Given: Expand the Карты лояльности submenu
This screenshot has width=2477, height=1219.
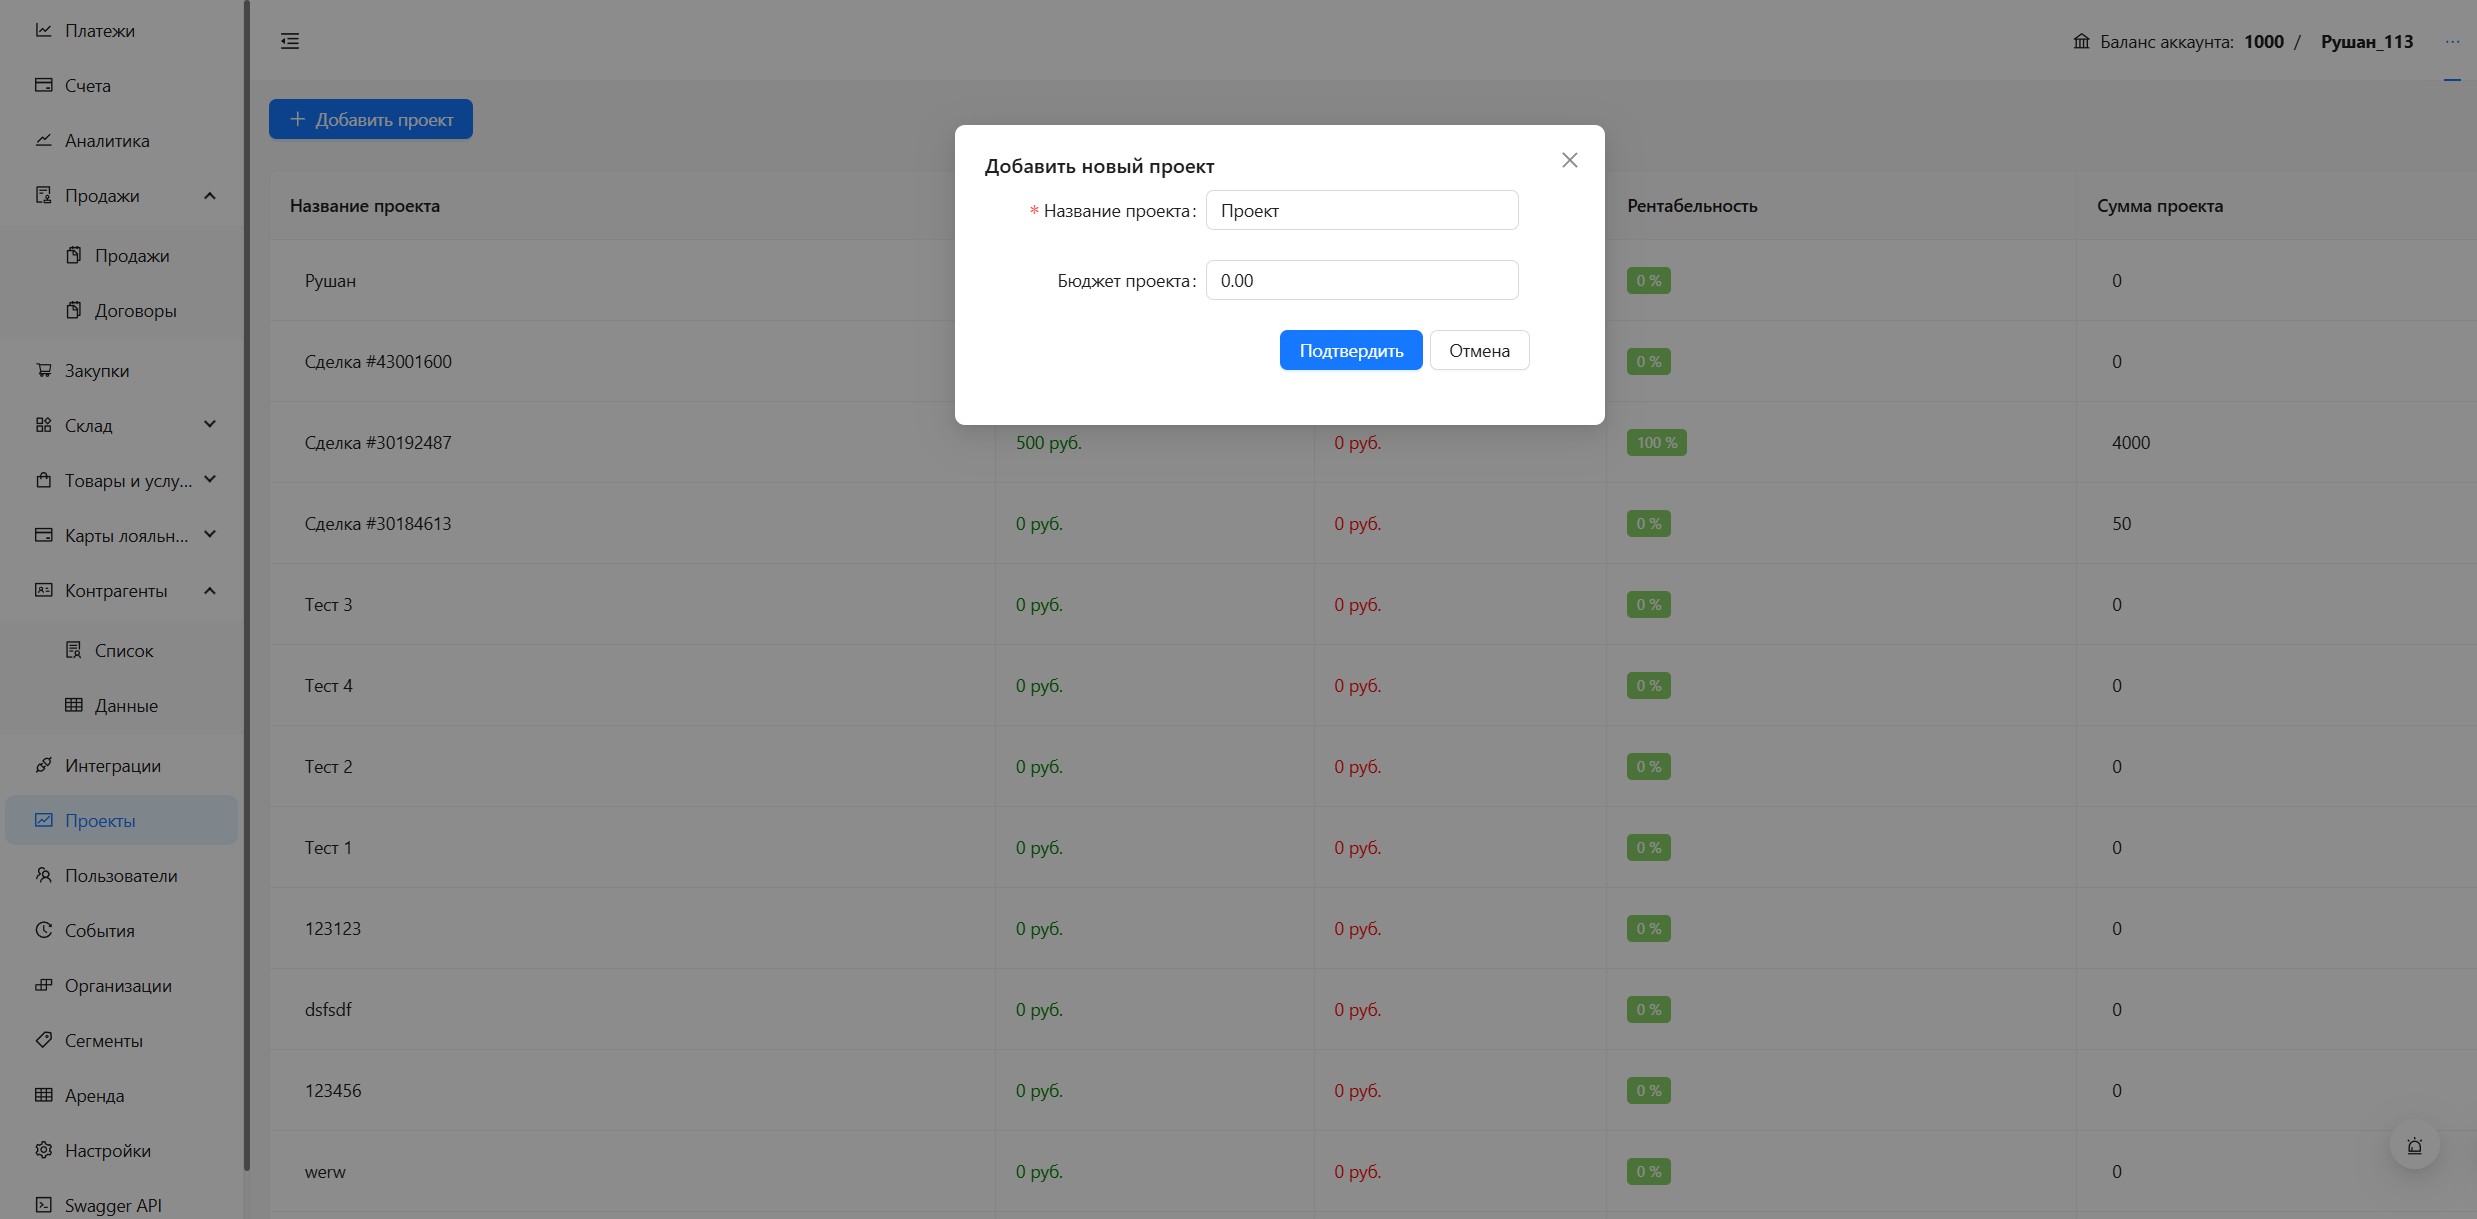Looking at the screenshot, I should (210, 535).
